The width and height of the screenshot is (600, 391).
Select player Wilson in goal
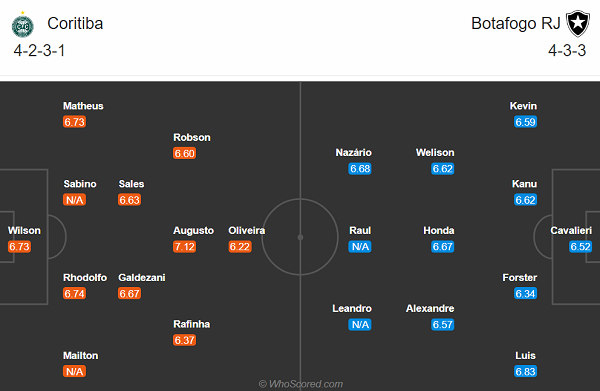click(x=24, y=230)
